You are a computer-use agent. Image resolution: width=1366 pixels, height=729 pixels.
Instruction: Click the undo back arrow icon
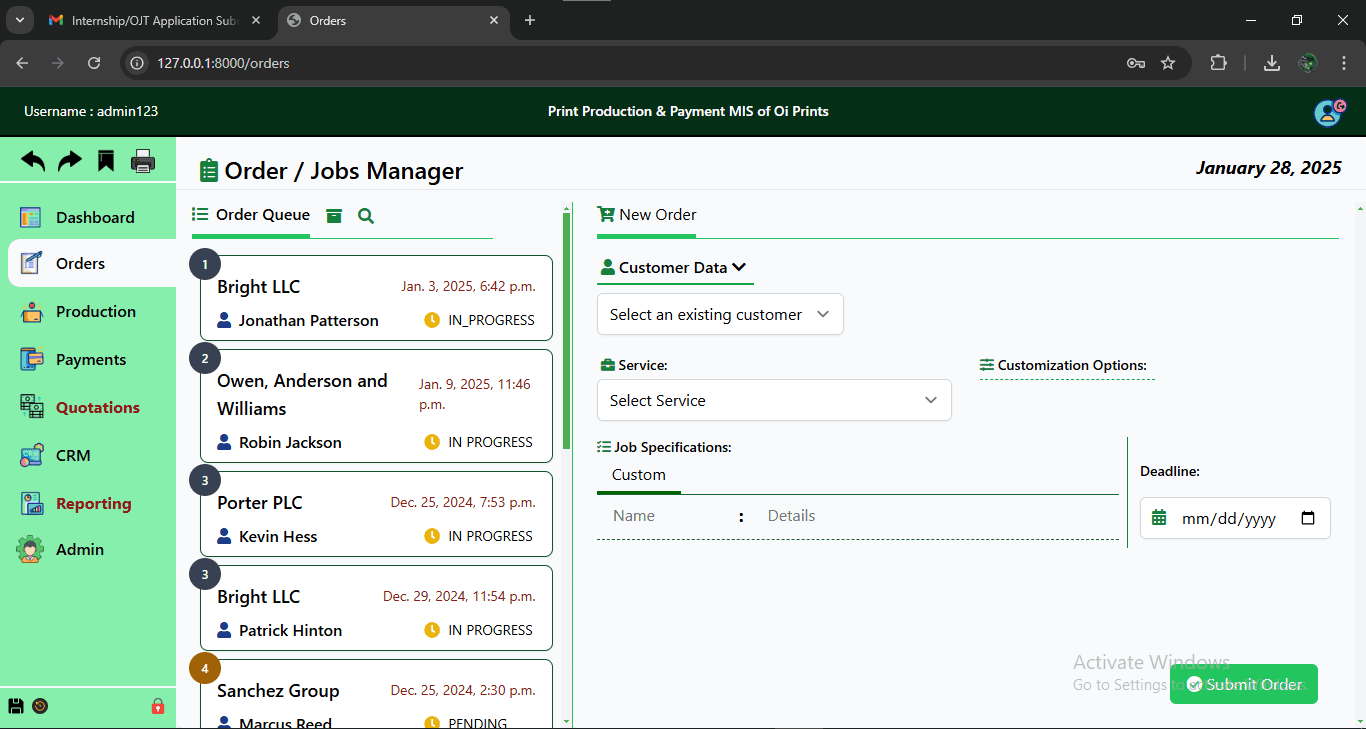tap(33, 160)
